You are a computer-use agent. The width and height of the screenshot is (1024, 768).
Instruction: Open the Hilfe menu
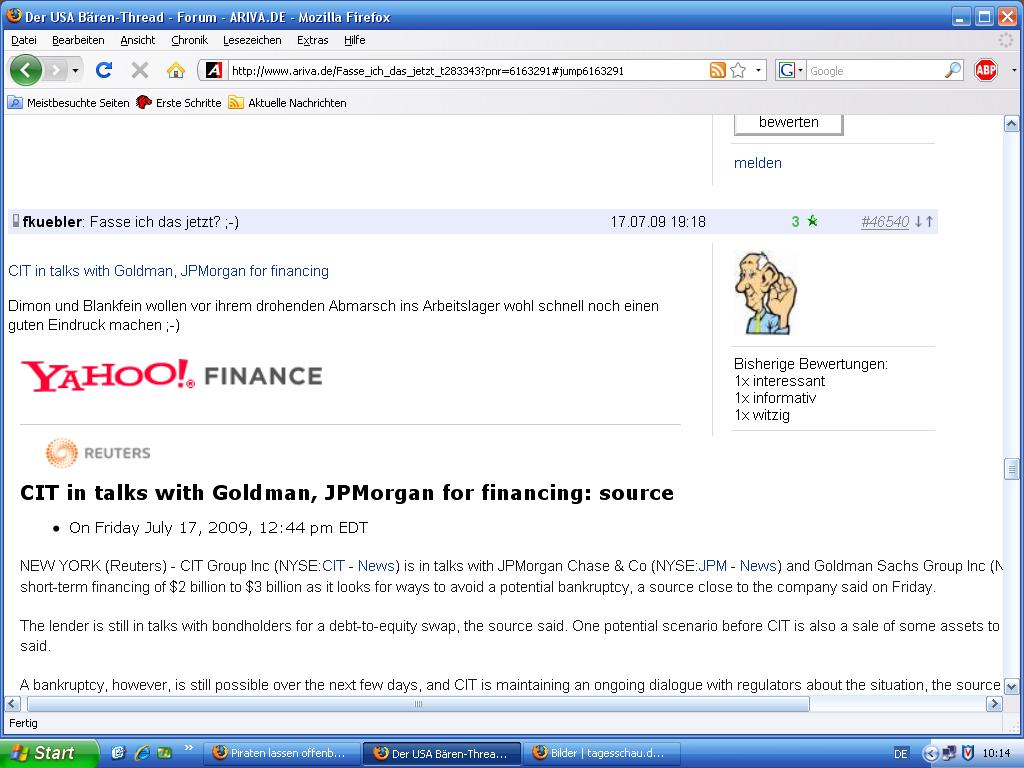tap(355, 40)
